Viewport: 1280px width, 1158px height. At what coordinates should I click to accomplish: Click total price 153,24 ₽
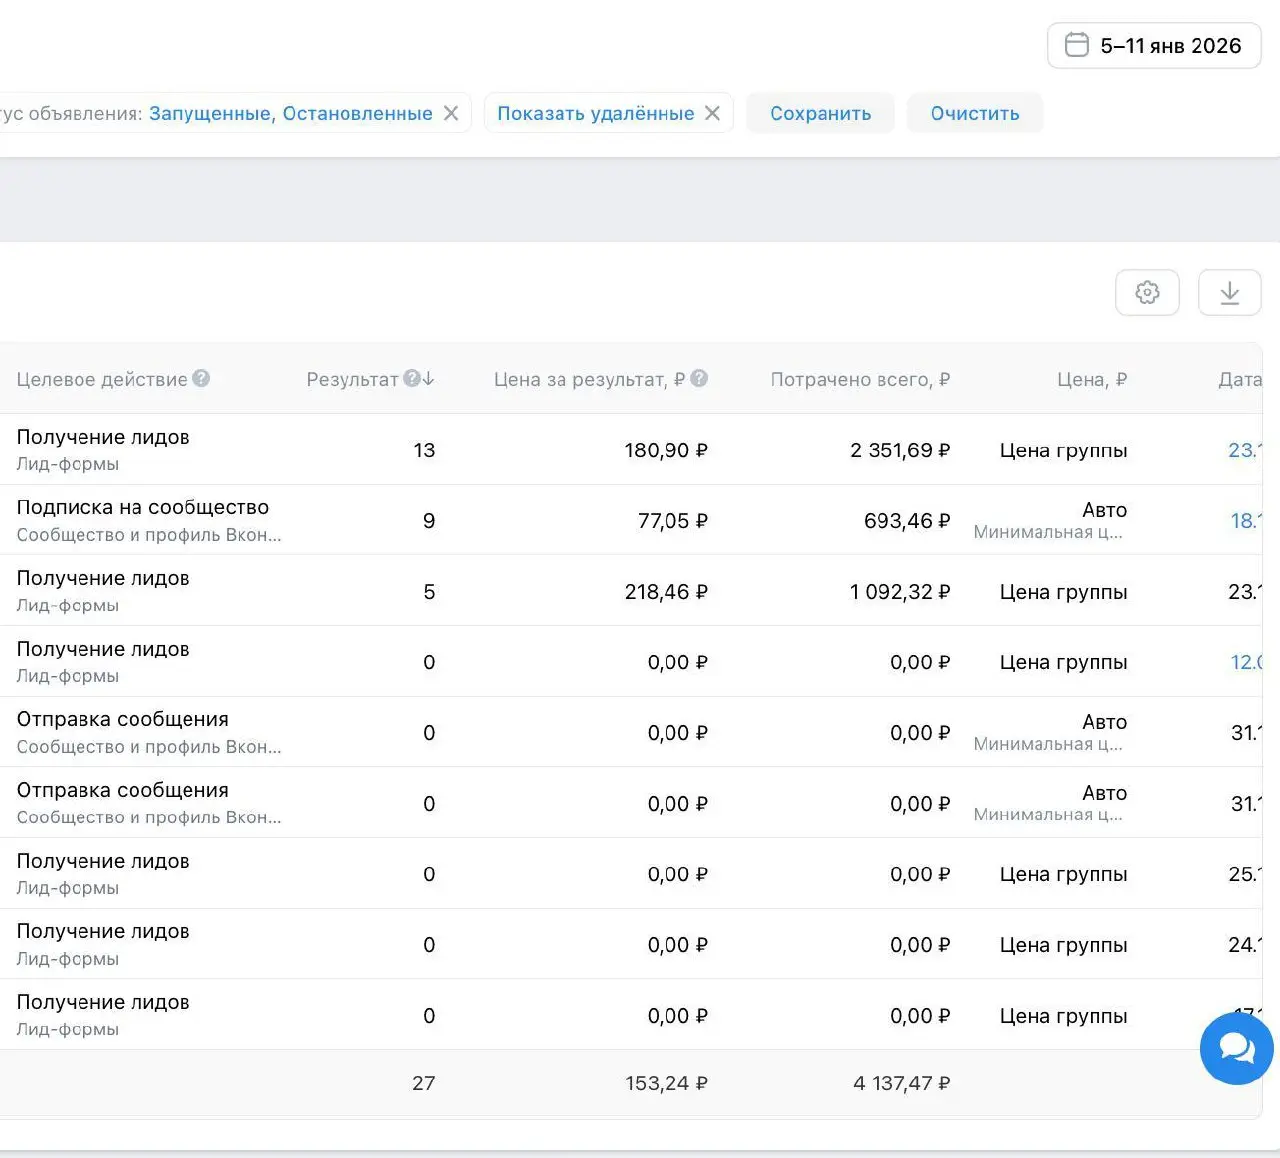pyautogui.click(x=666, y=1084)
